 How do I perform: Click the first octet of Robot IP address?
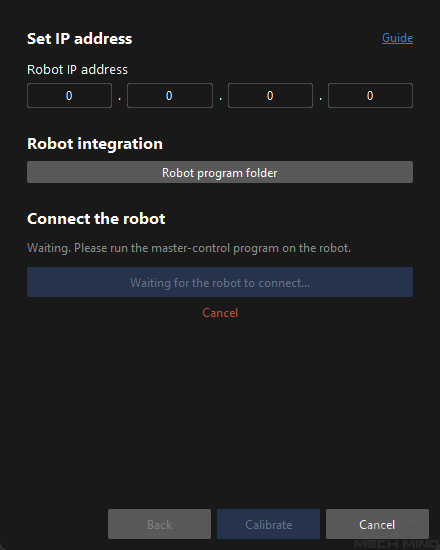69,95
